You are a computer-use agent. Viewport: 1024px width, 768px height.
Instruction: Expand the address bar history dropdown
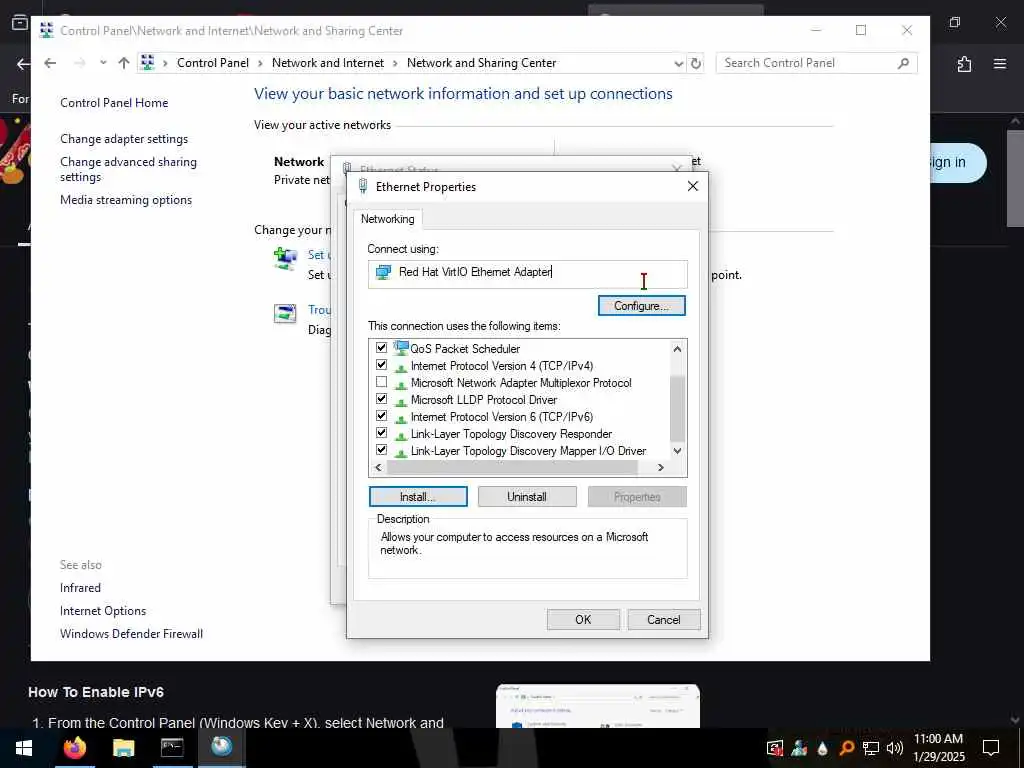coord(679,63)
